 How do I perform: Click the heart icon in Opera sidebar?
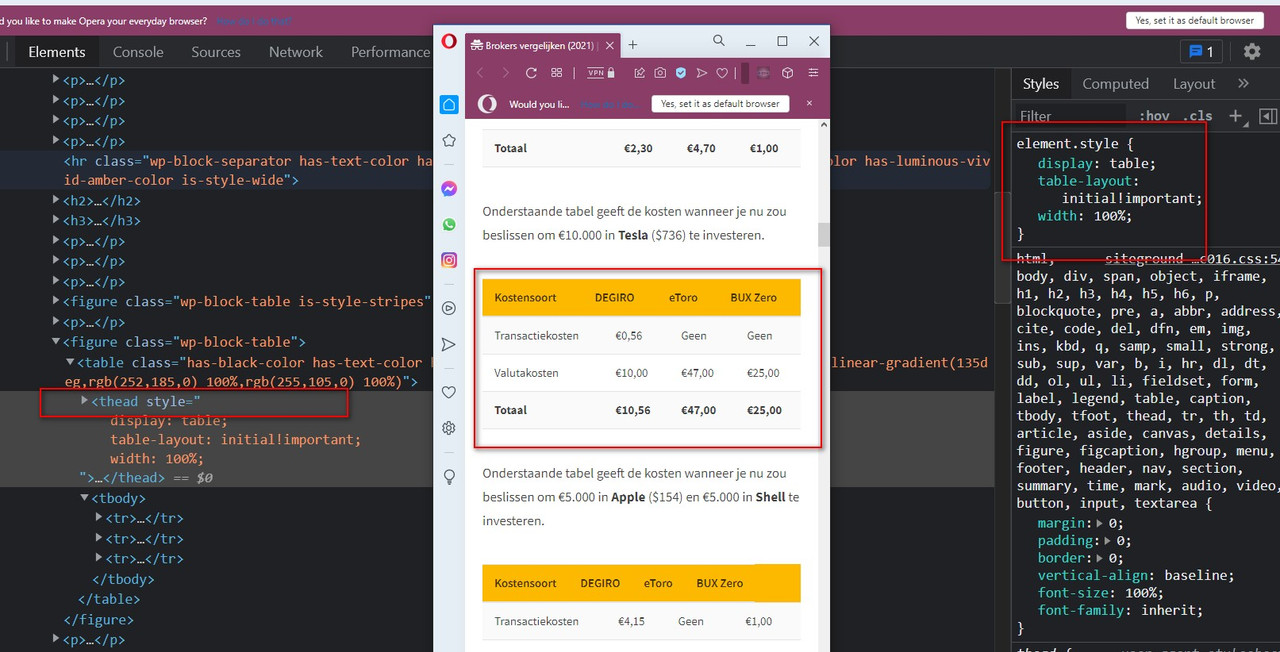pyautogui.click(x=449, y=392)
